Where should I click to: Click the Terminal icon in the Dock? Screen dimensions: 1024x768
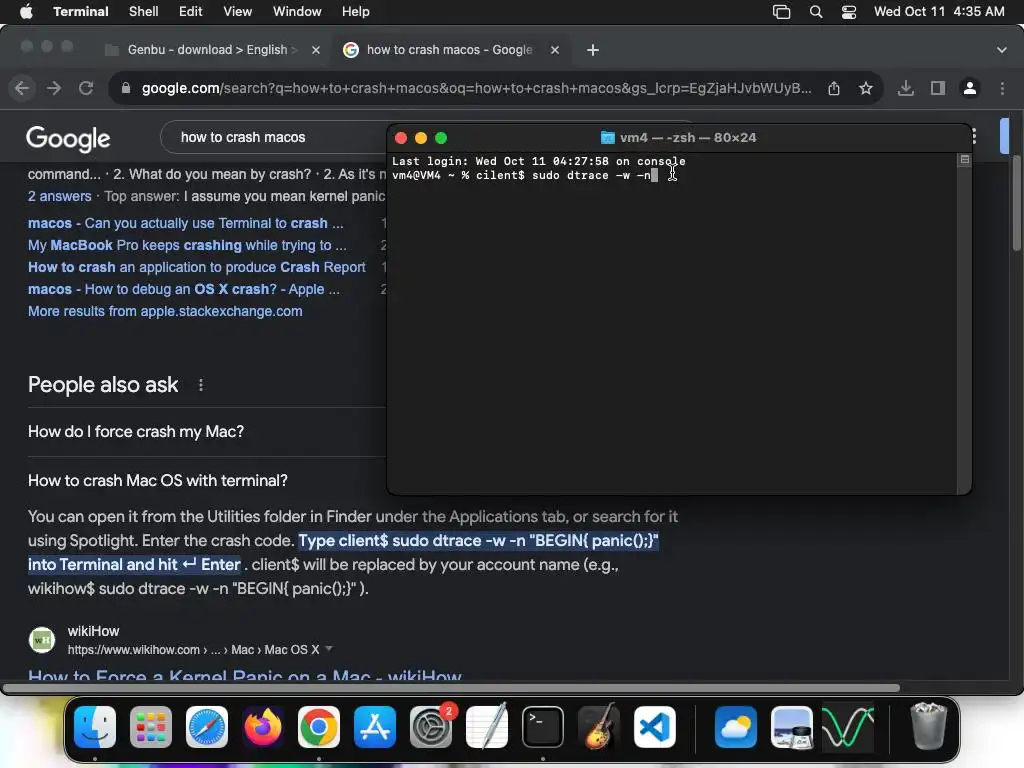pyautogui.click(x=543, y=727)
